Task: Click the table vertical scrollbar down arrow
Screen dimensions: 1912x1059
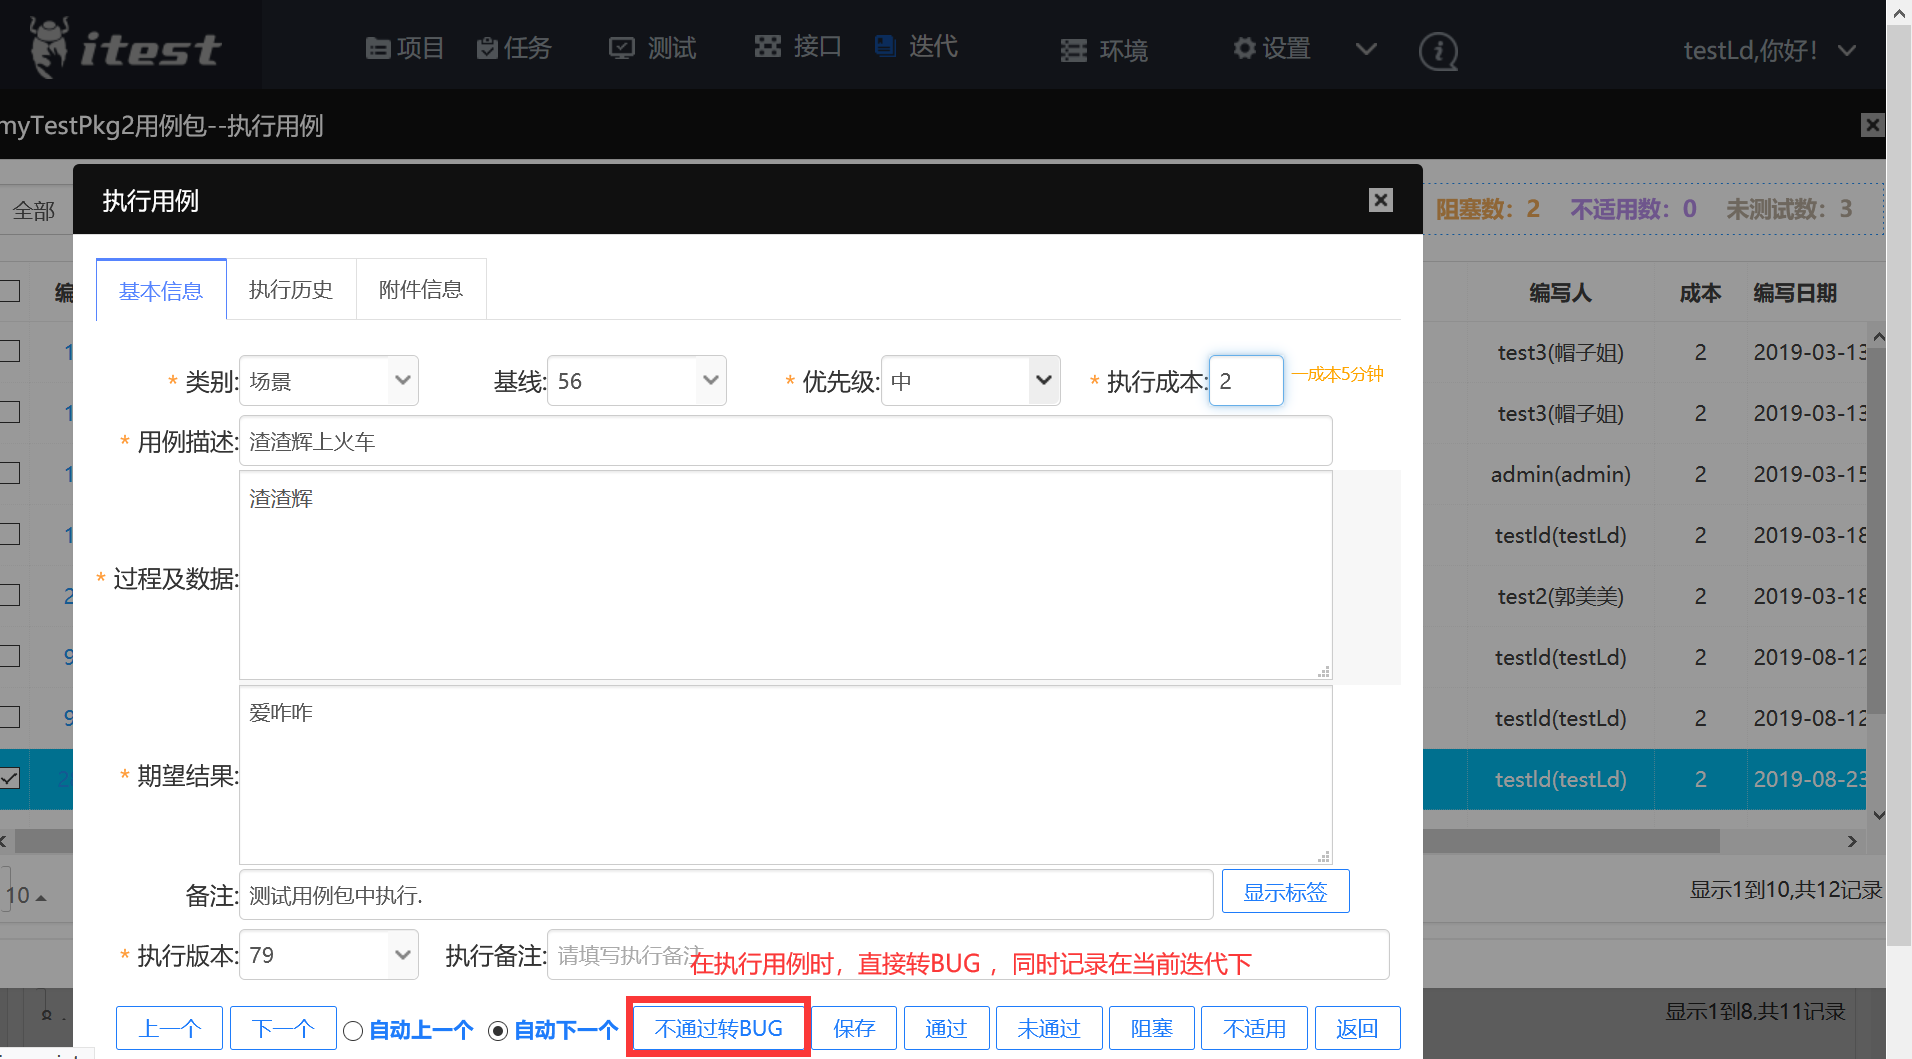Action: pyautogui.click(x=1878, y=815)
